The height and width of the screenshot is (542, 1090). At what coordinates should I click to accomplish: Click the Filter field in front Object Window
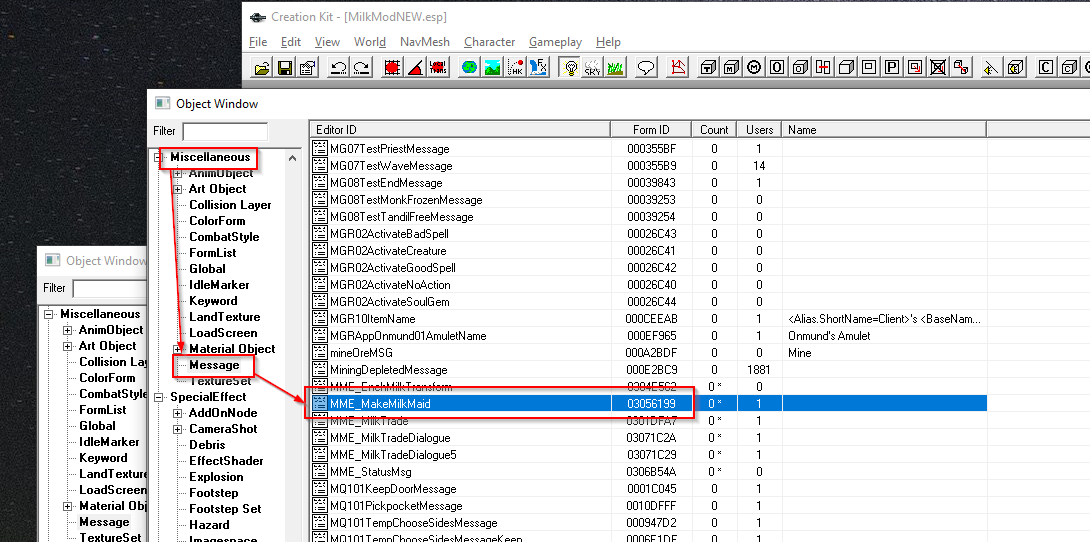pos(225,131)
